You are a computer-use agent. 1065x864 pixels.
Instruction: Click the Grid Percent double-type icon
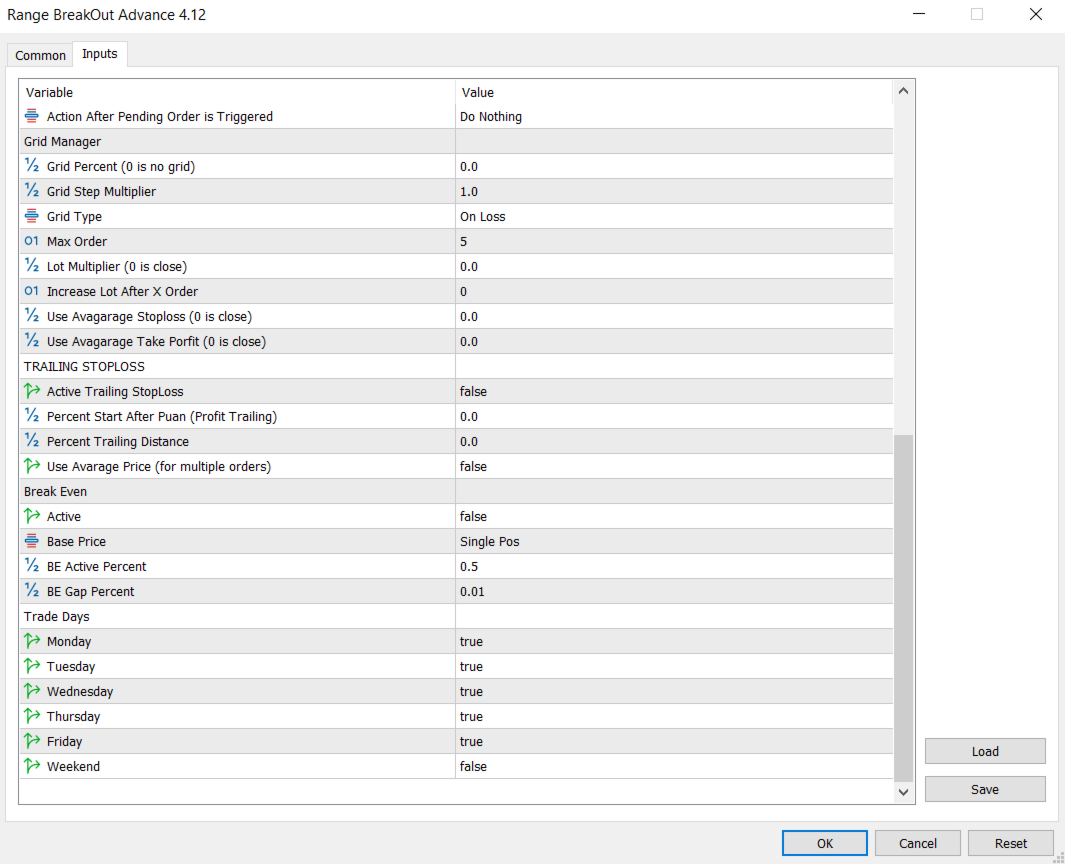tap(32, 166)
